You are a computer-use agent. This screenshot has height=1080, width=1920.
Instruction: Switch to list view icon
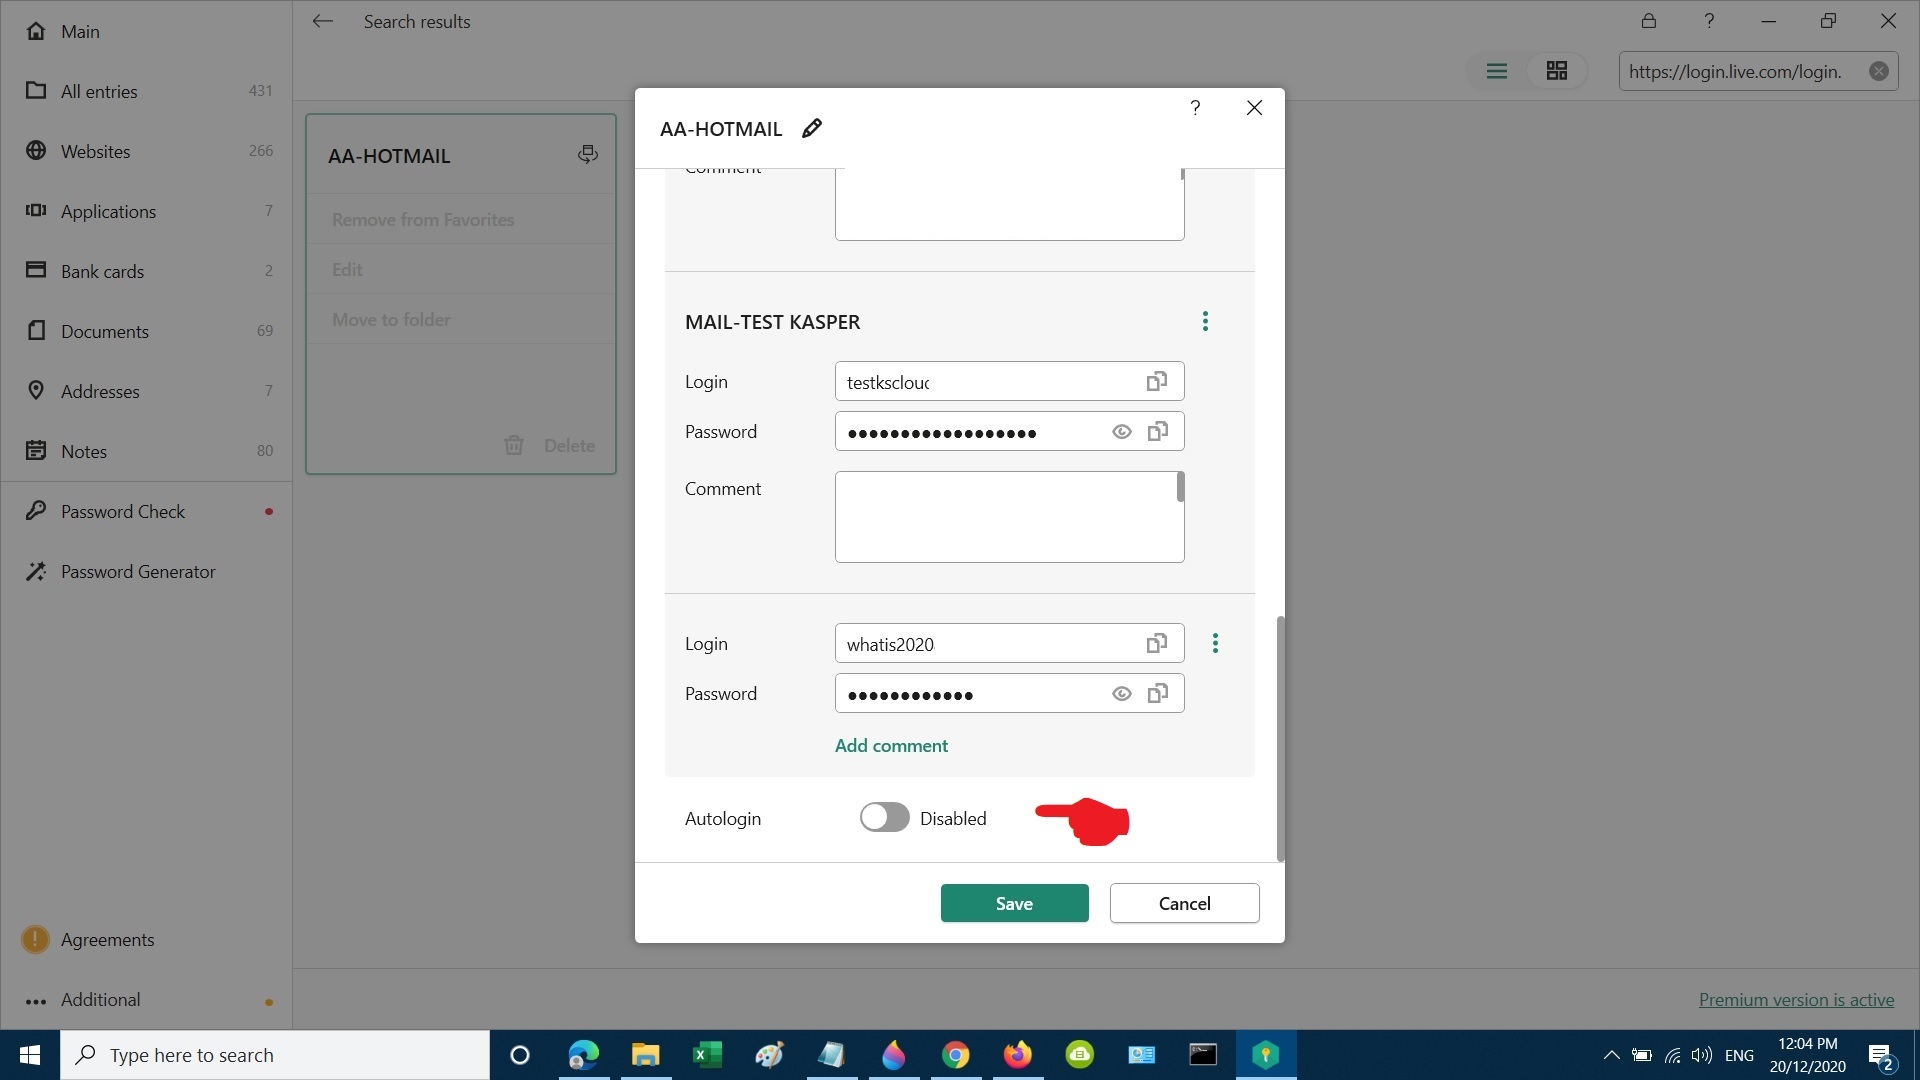[x=1496, y=71]
